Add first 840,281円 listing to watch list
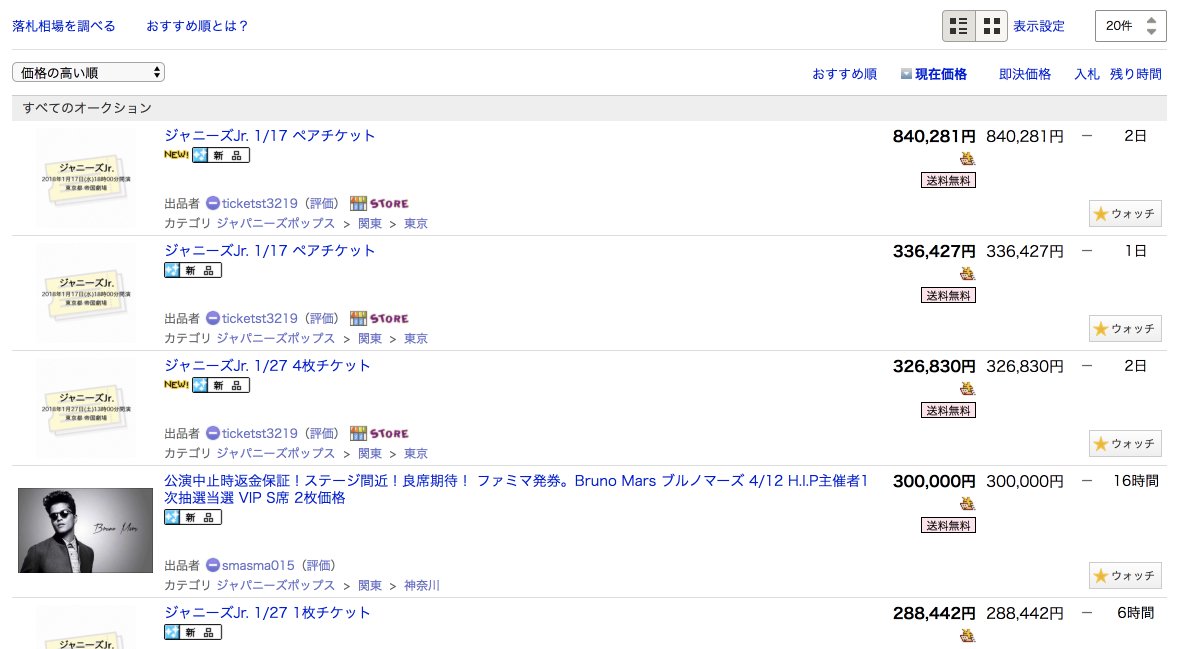This screenshot has height=649, width=1200. 1125,214
